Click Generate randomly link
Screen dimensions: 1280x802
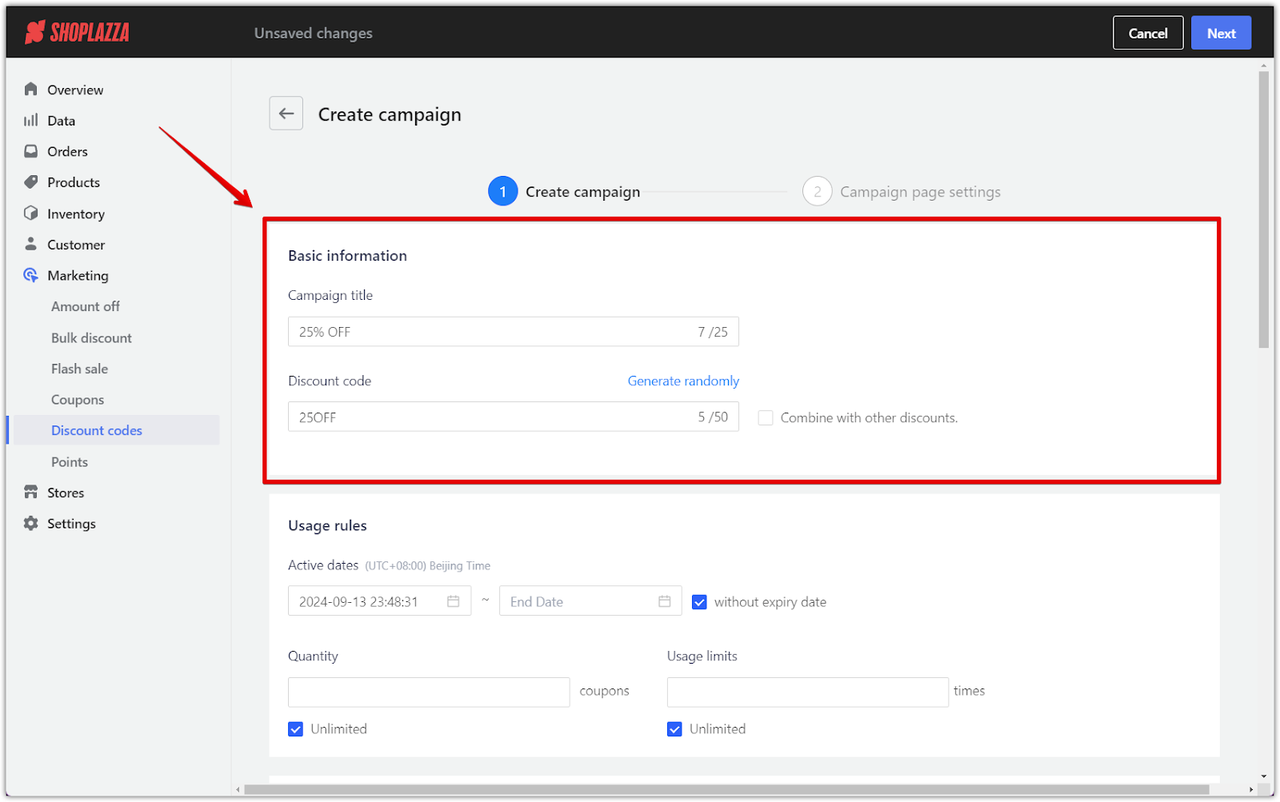pos(683,381)
